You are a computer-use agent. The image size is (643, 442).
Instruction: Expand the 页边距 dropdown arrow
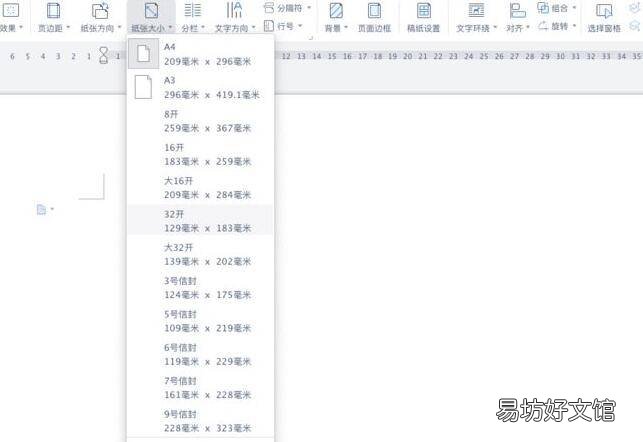coord(68,27)
